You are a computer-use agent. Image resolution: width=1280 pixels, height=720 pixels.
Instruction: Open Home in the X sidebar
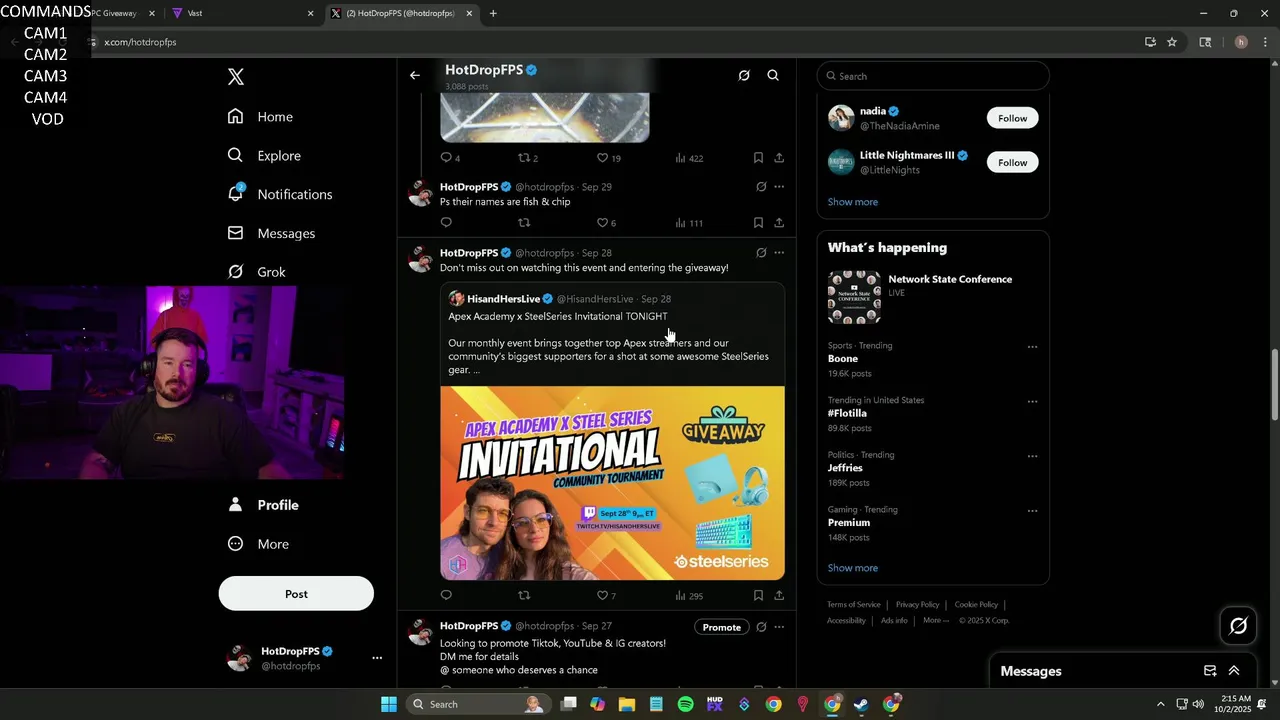[x=260, y=117]
